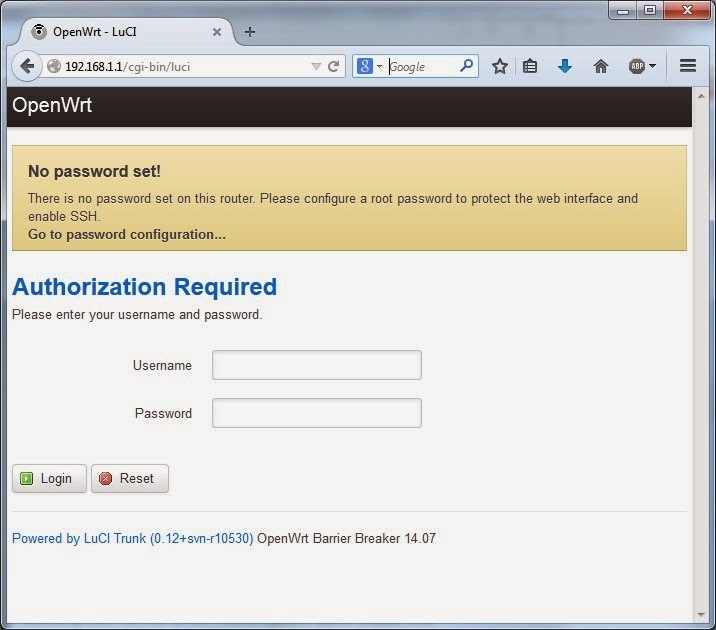Click the OpenWrt header brand link

tap(52, 105)
